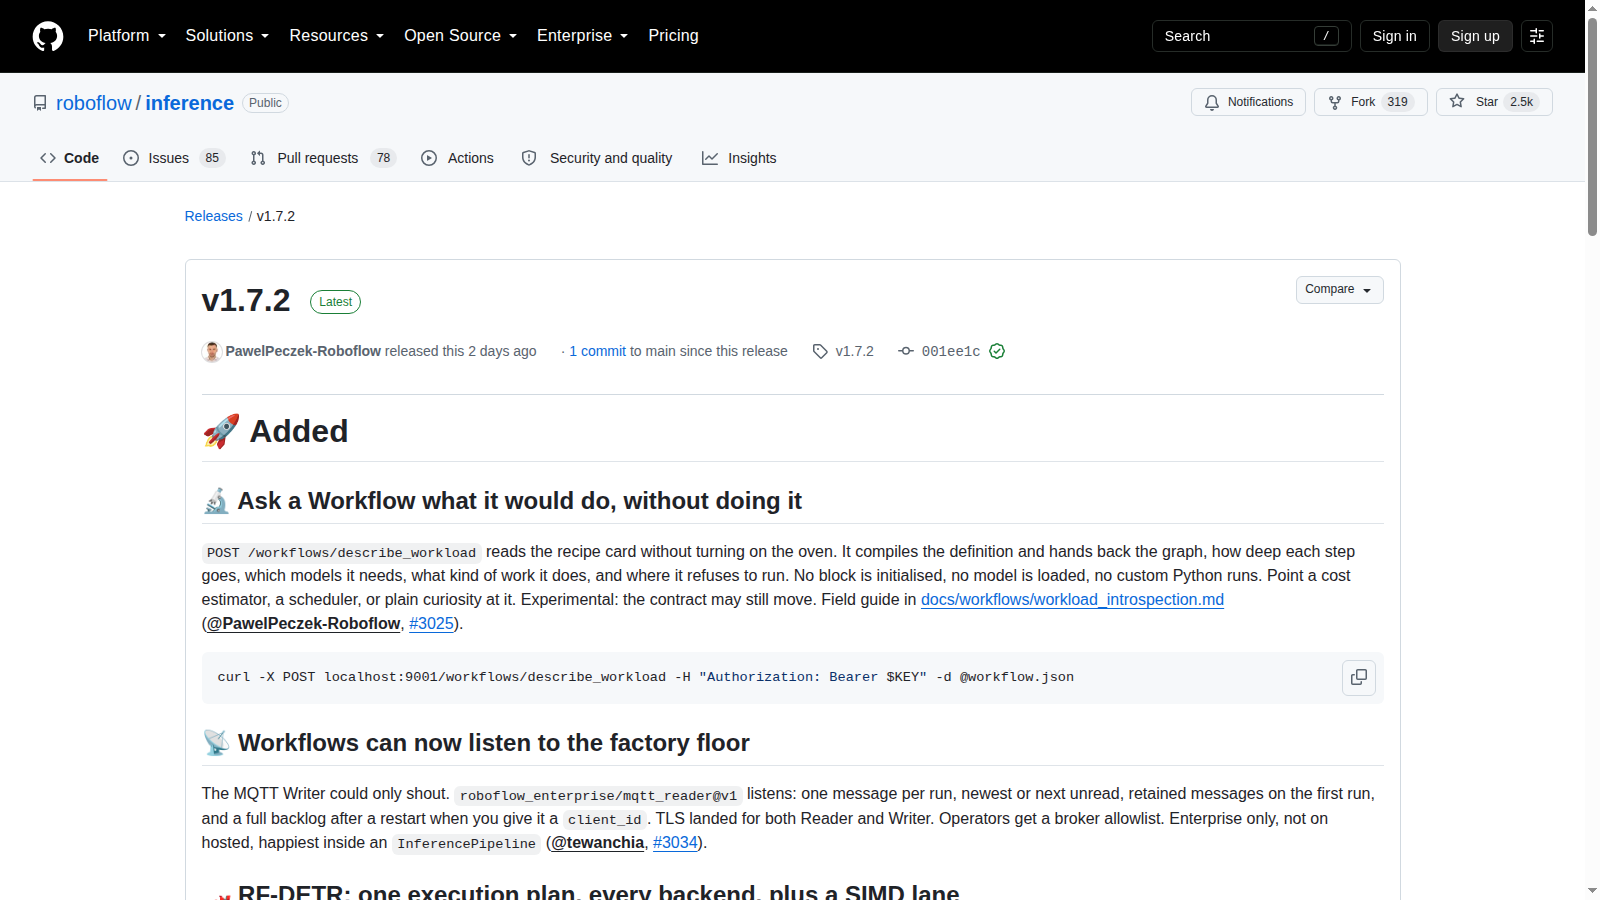
Task: Open docs/workflows/workload_introspection.md link
Action: 1072,600
